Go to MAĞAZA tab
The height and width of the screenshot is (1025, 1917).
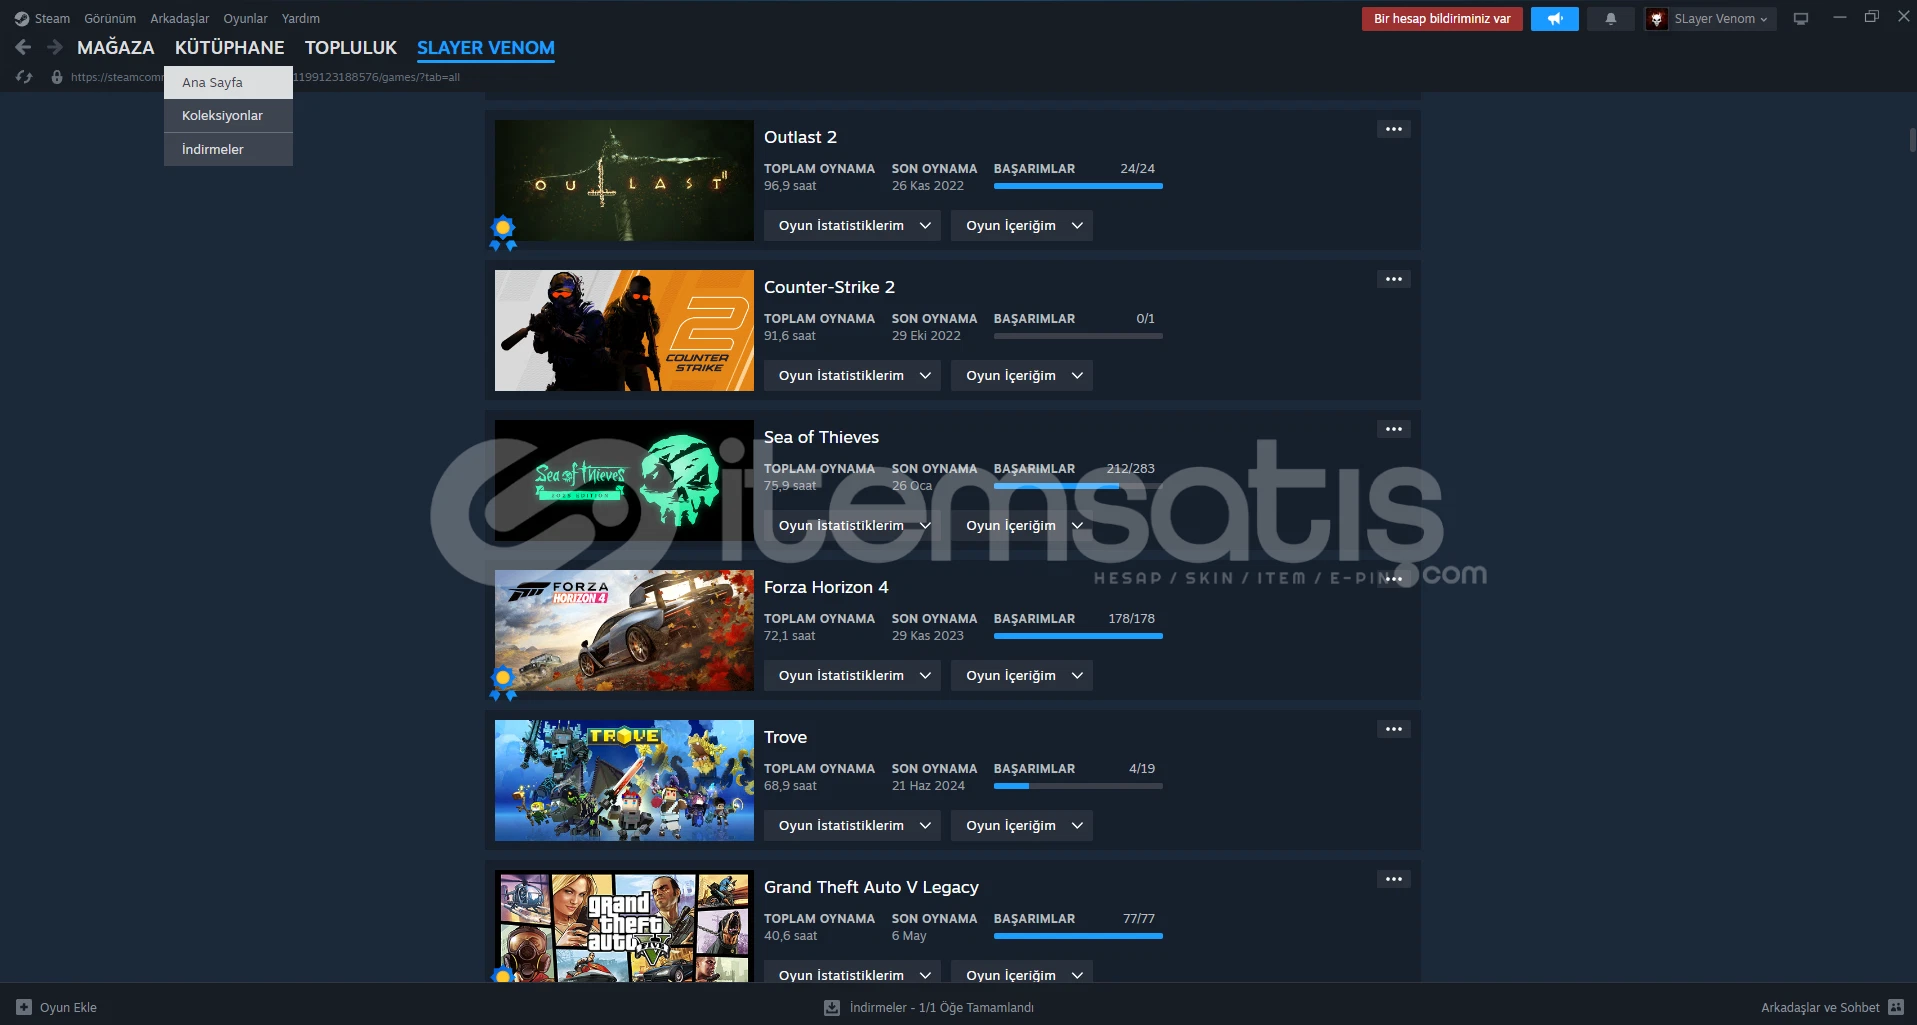tap(116, 47)
